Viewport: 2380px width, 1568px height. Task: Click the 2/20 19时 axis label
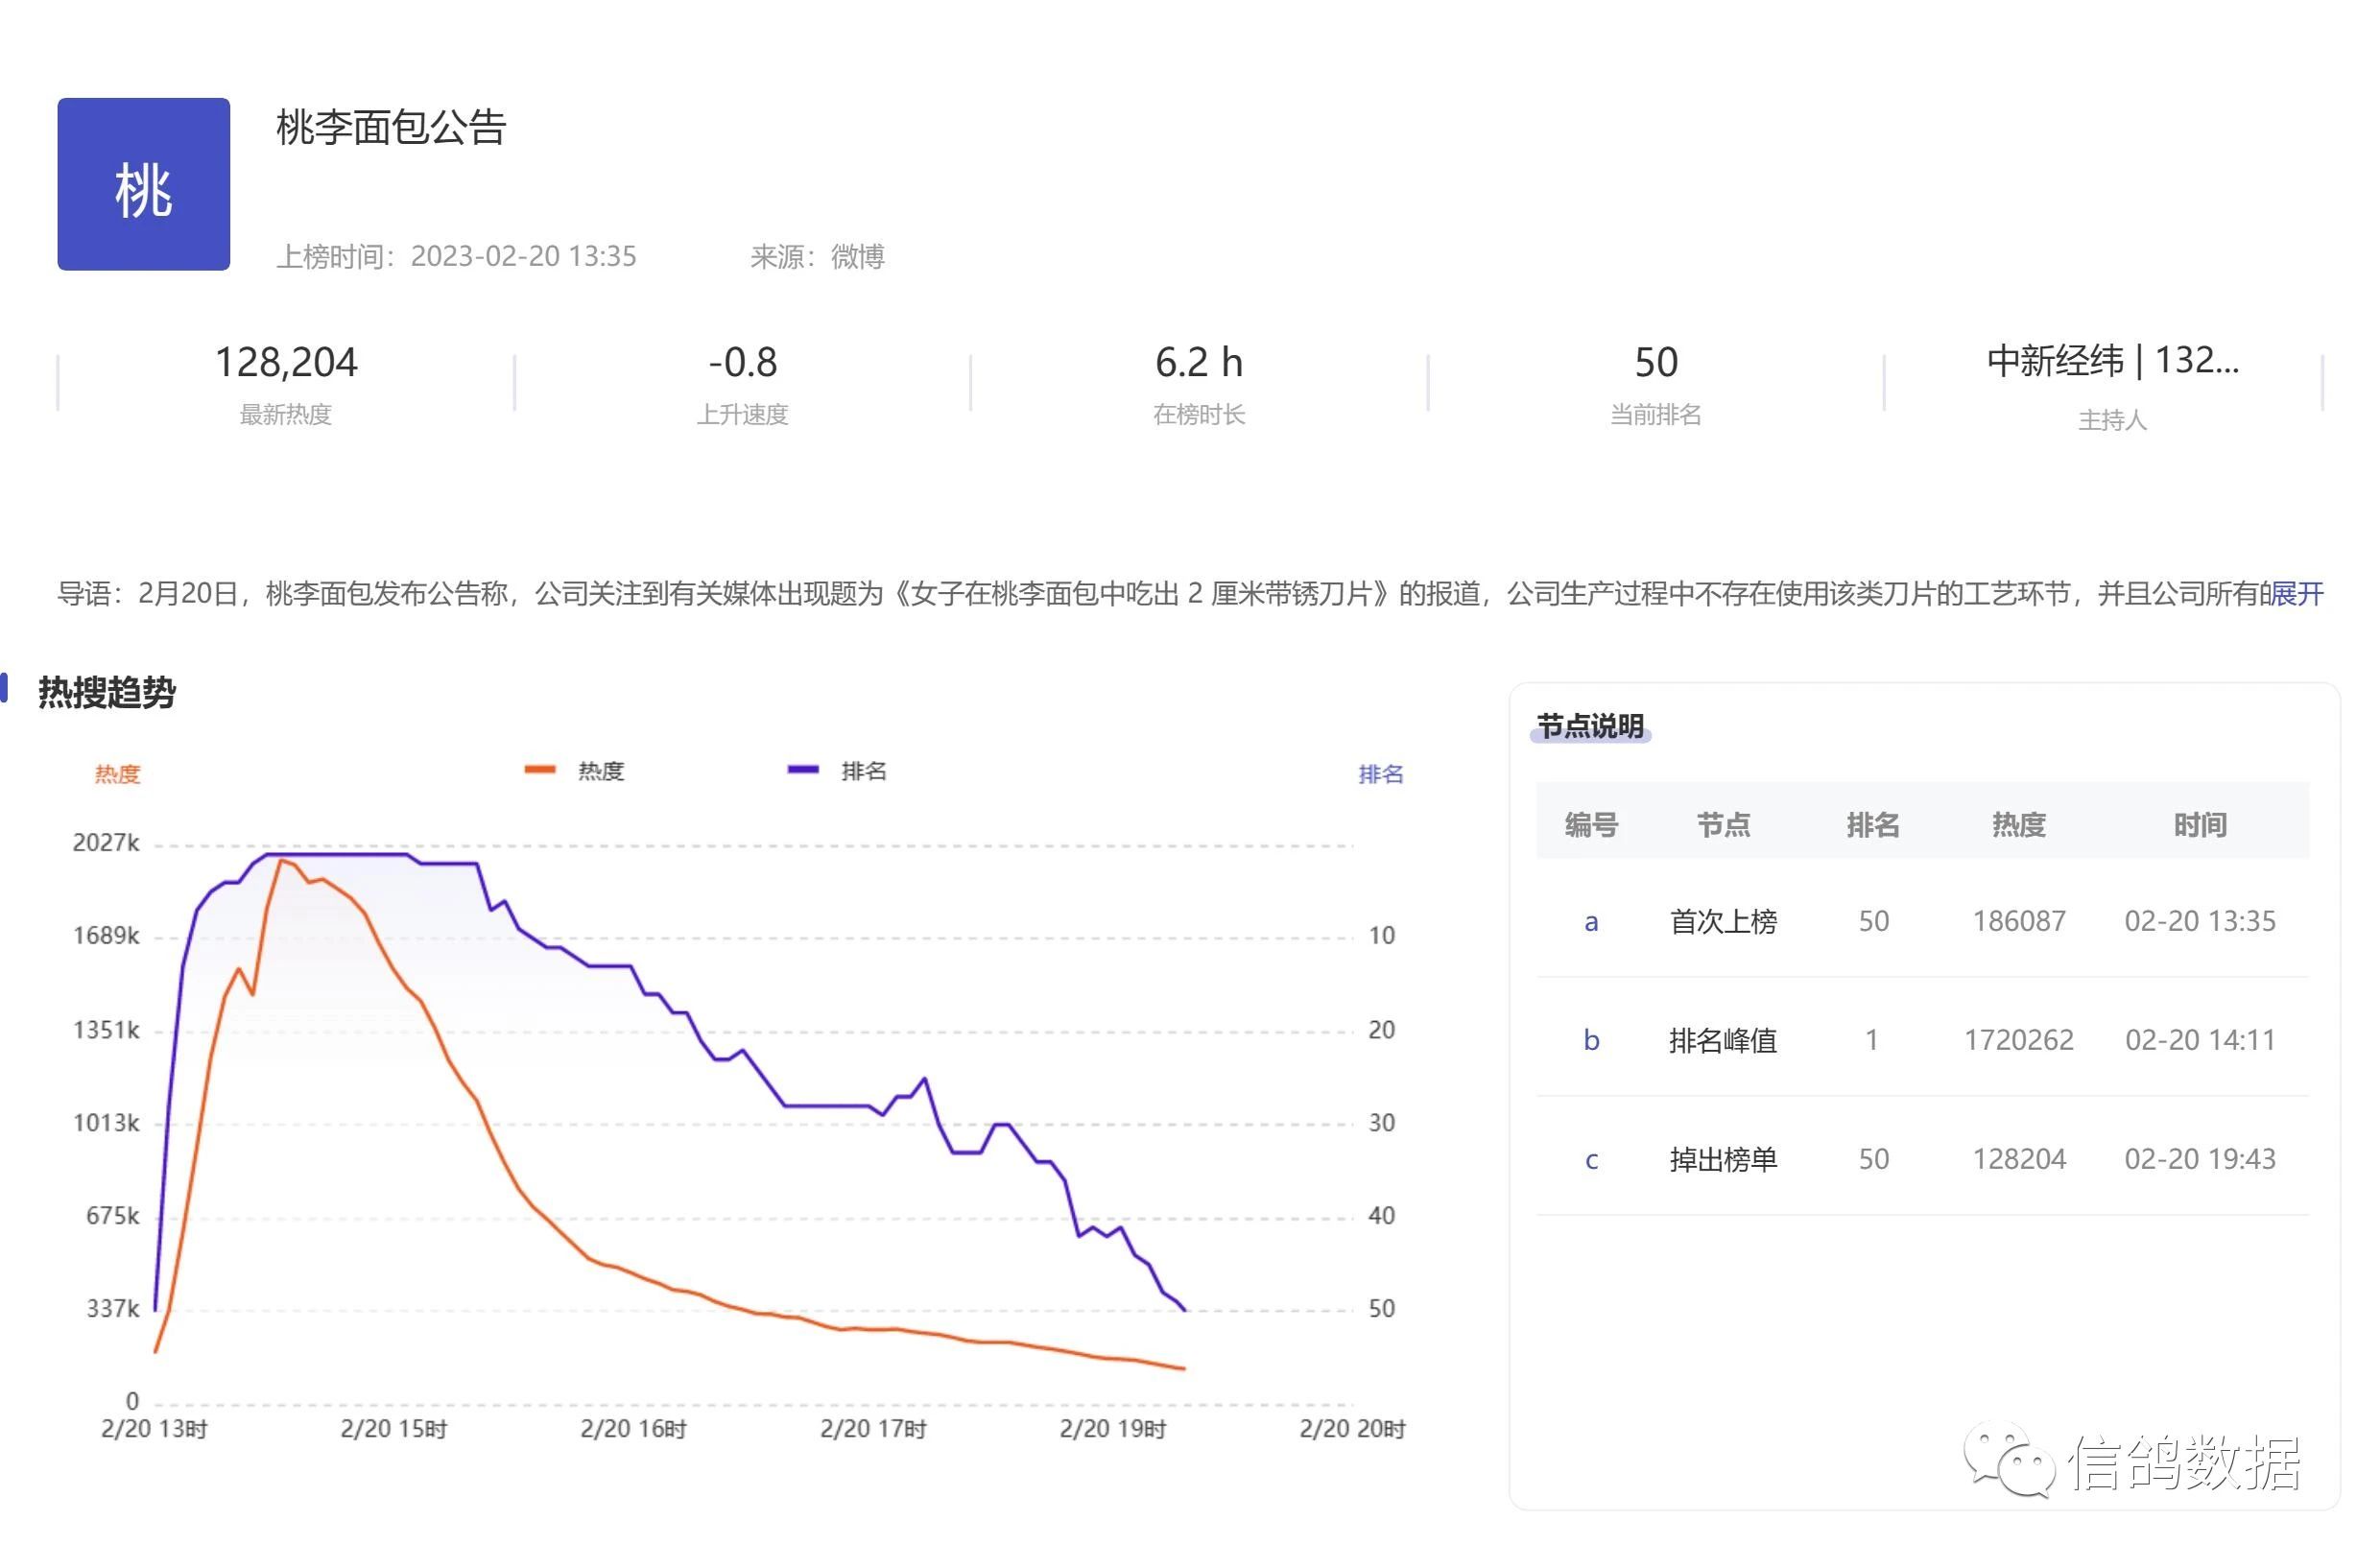1112,1429
